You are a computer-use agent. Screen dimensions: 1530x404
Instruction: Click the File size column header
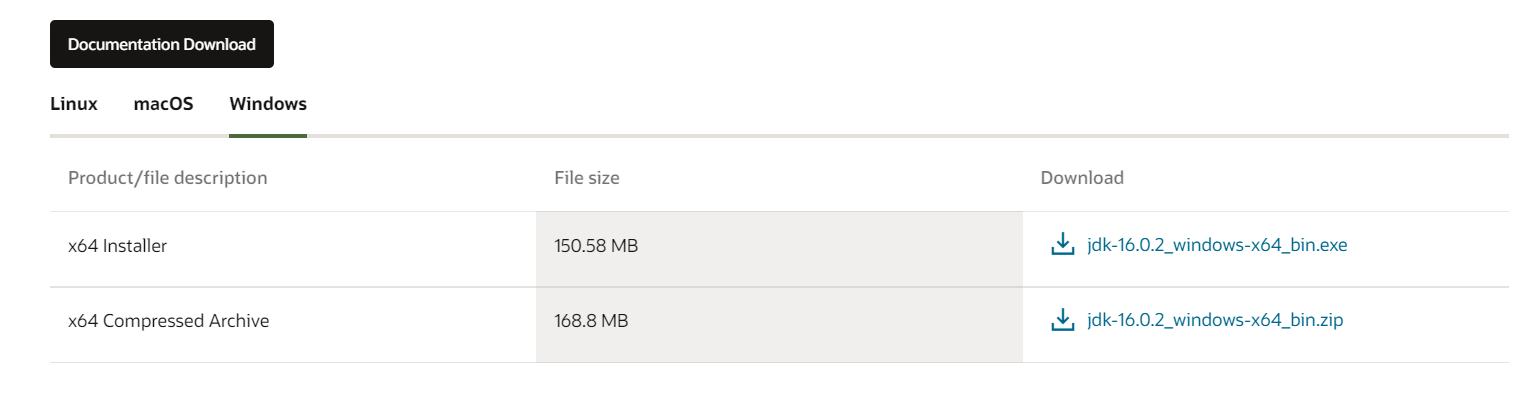pos(587,178)
